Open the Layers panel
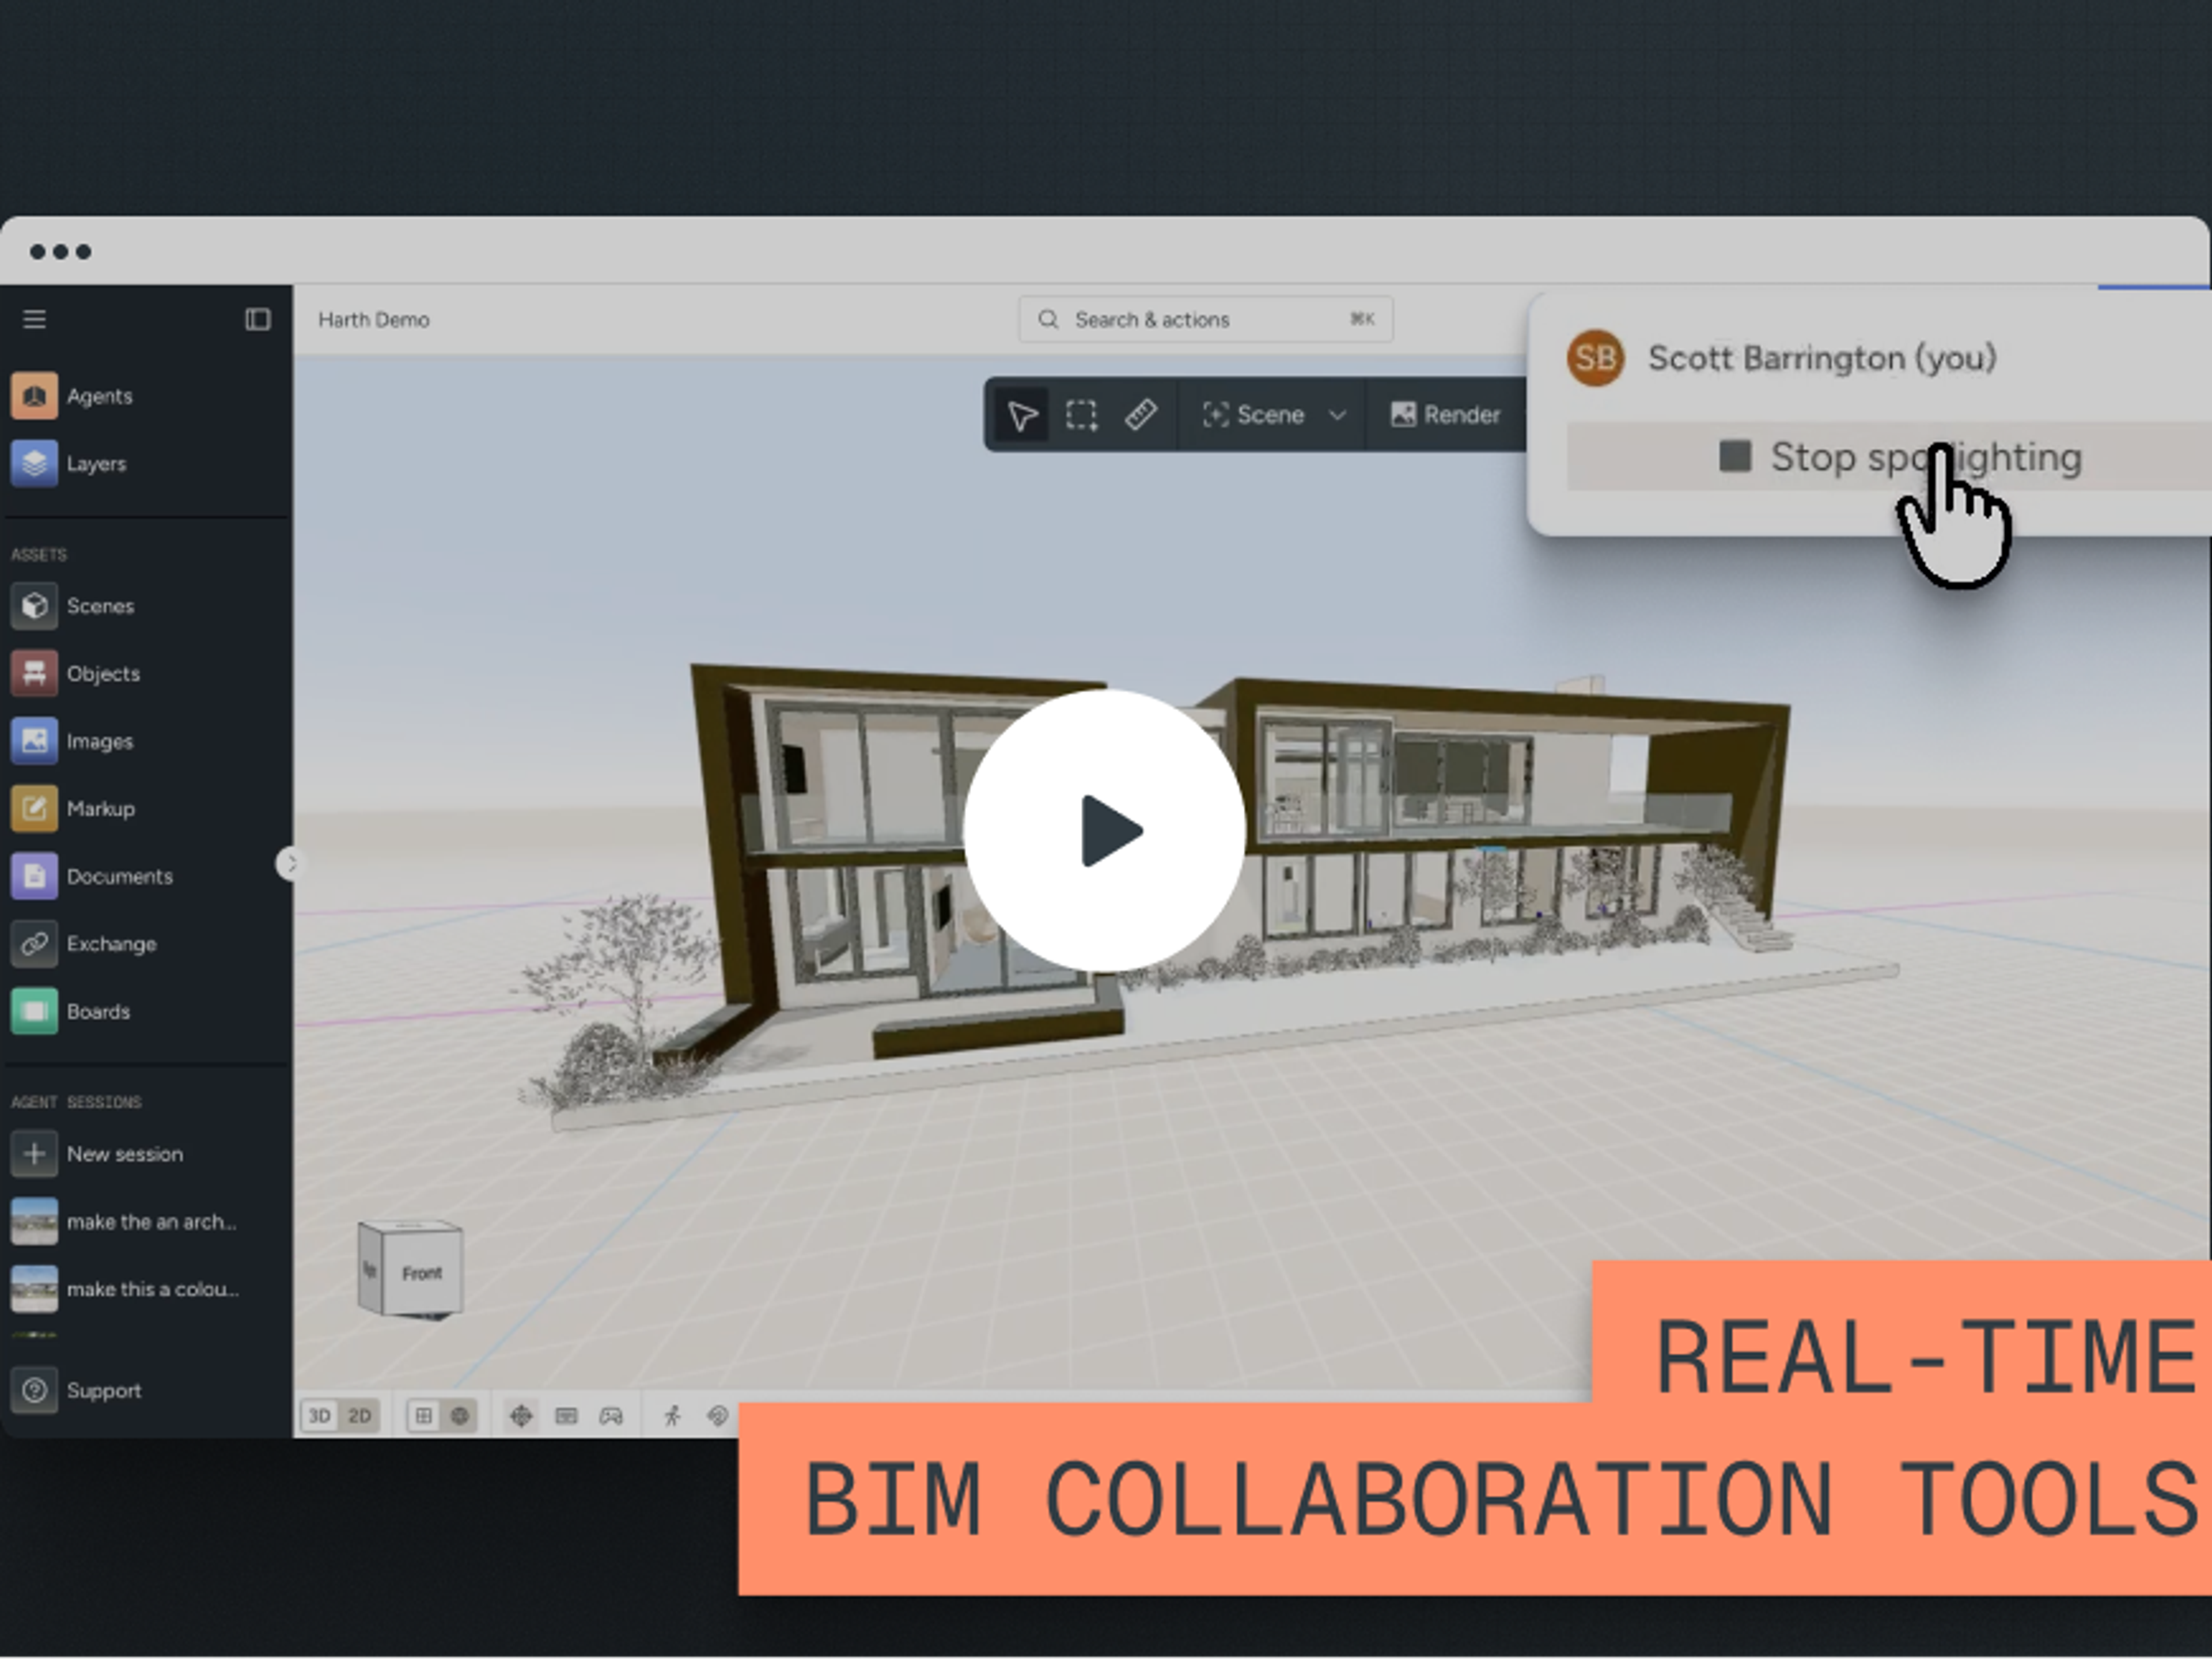 click(69, 463)
